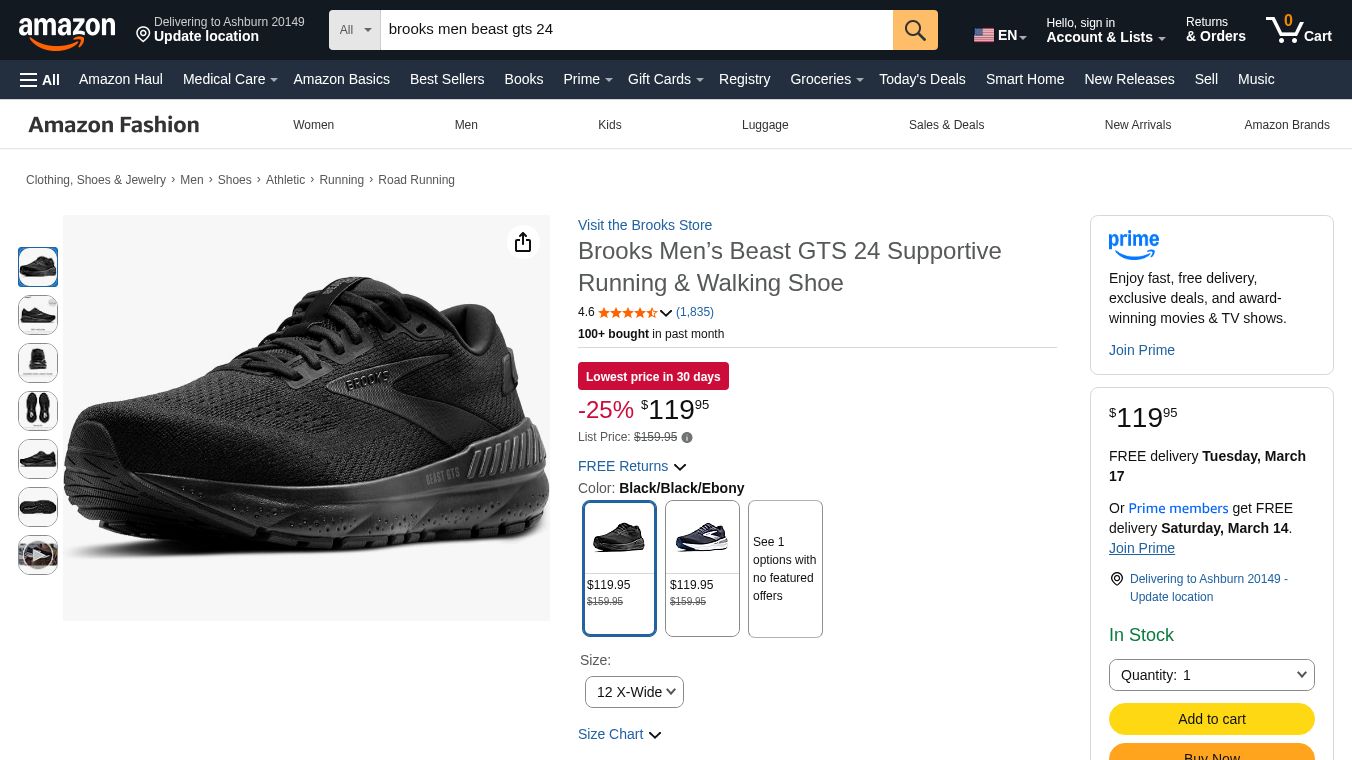Viewport: 1352px width, 760px height.
Task: Play the product video thumbnail
Action: pyautogui.click(x=38, y=555)
